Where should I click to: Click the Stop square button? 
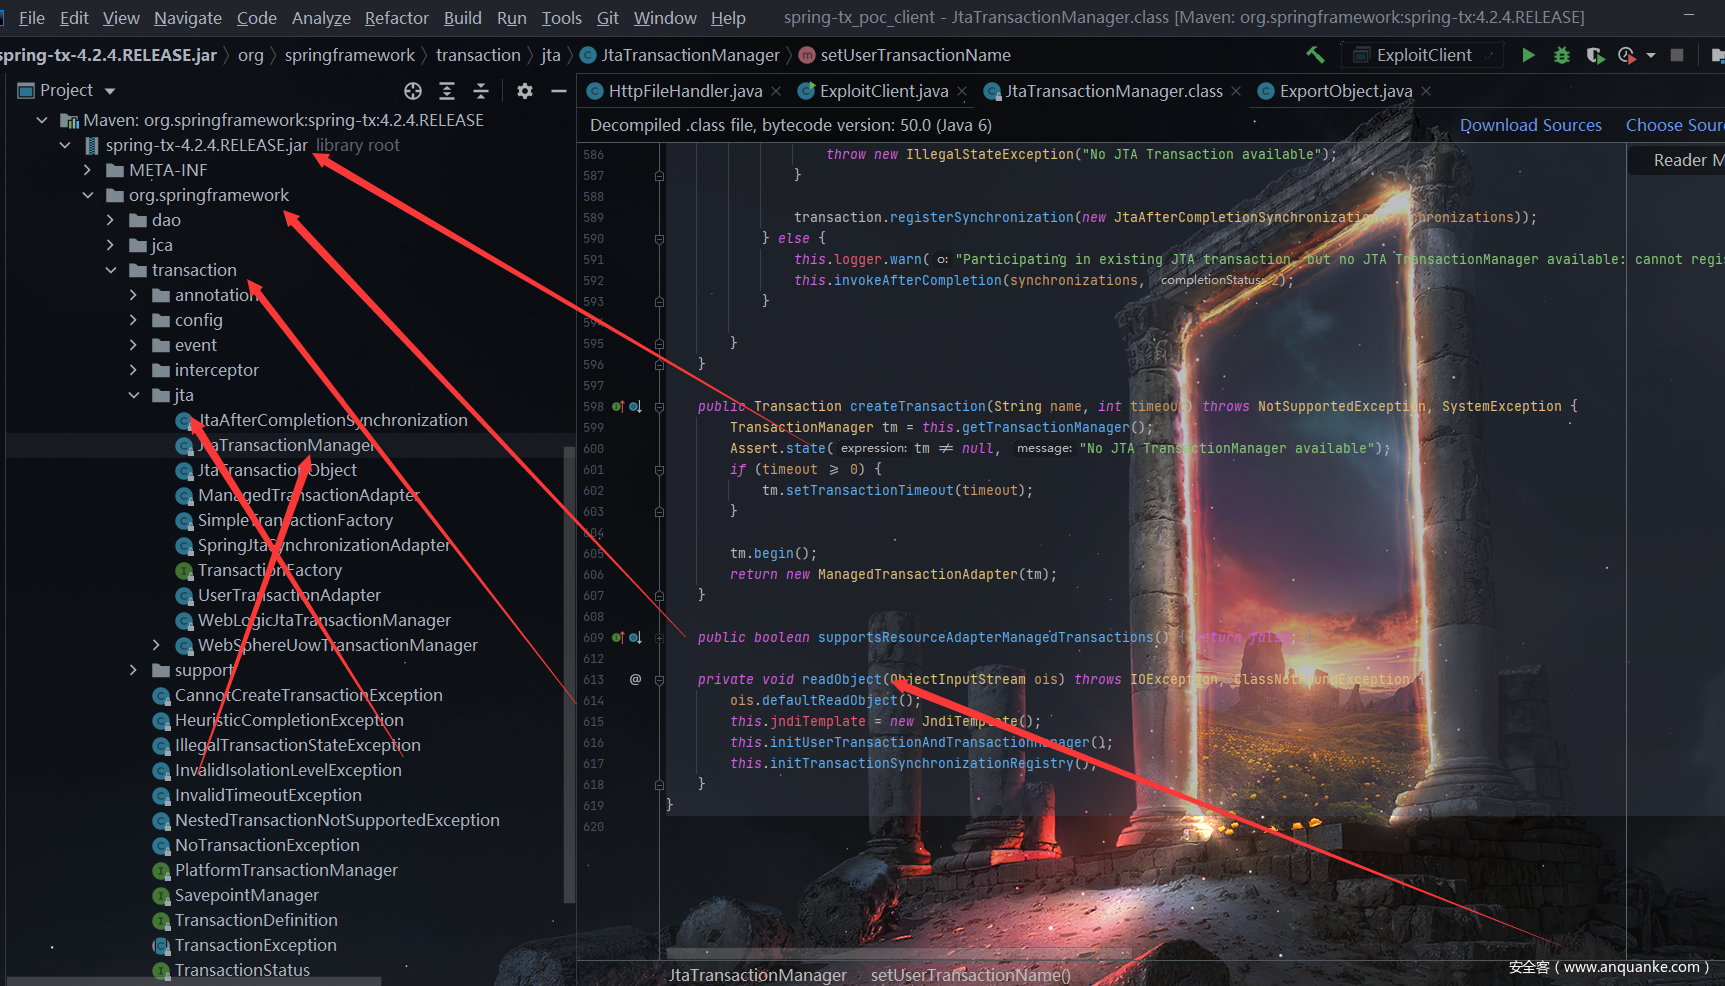click(x=1677, y=55)
